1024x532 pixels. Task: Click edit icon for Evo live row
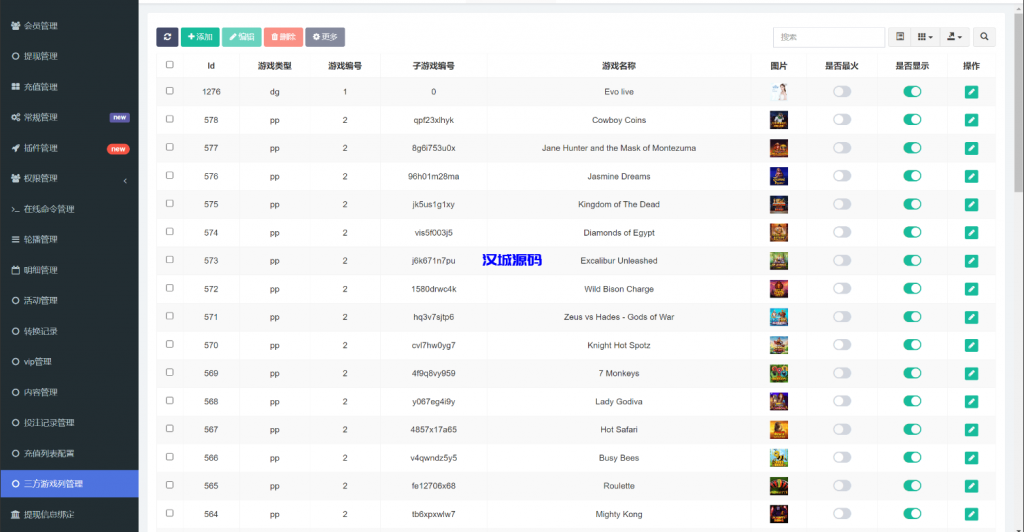coord(971,92)
